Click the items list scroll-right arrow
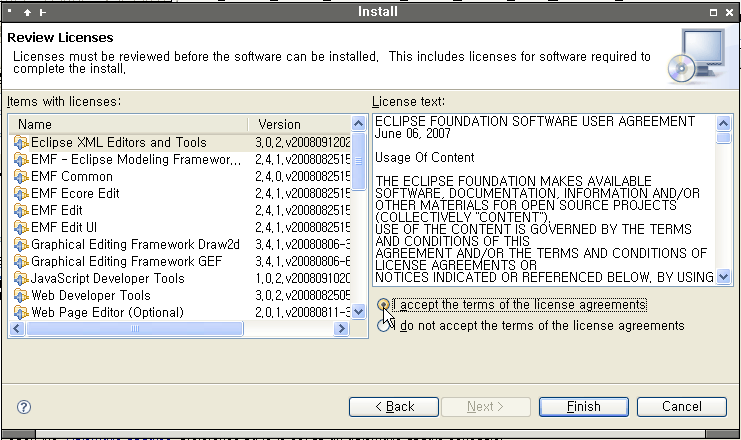The image size is (741, 440). pyautogui.click(x=341, y=328)
